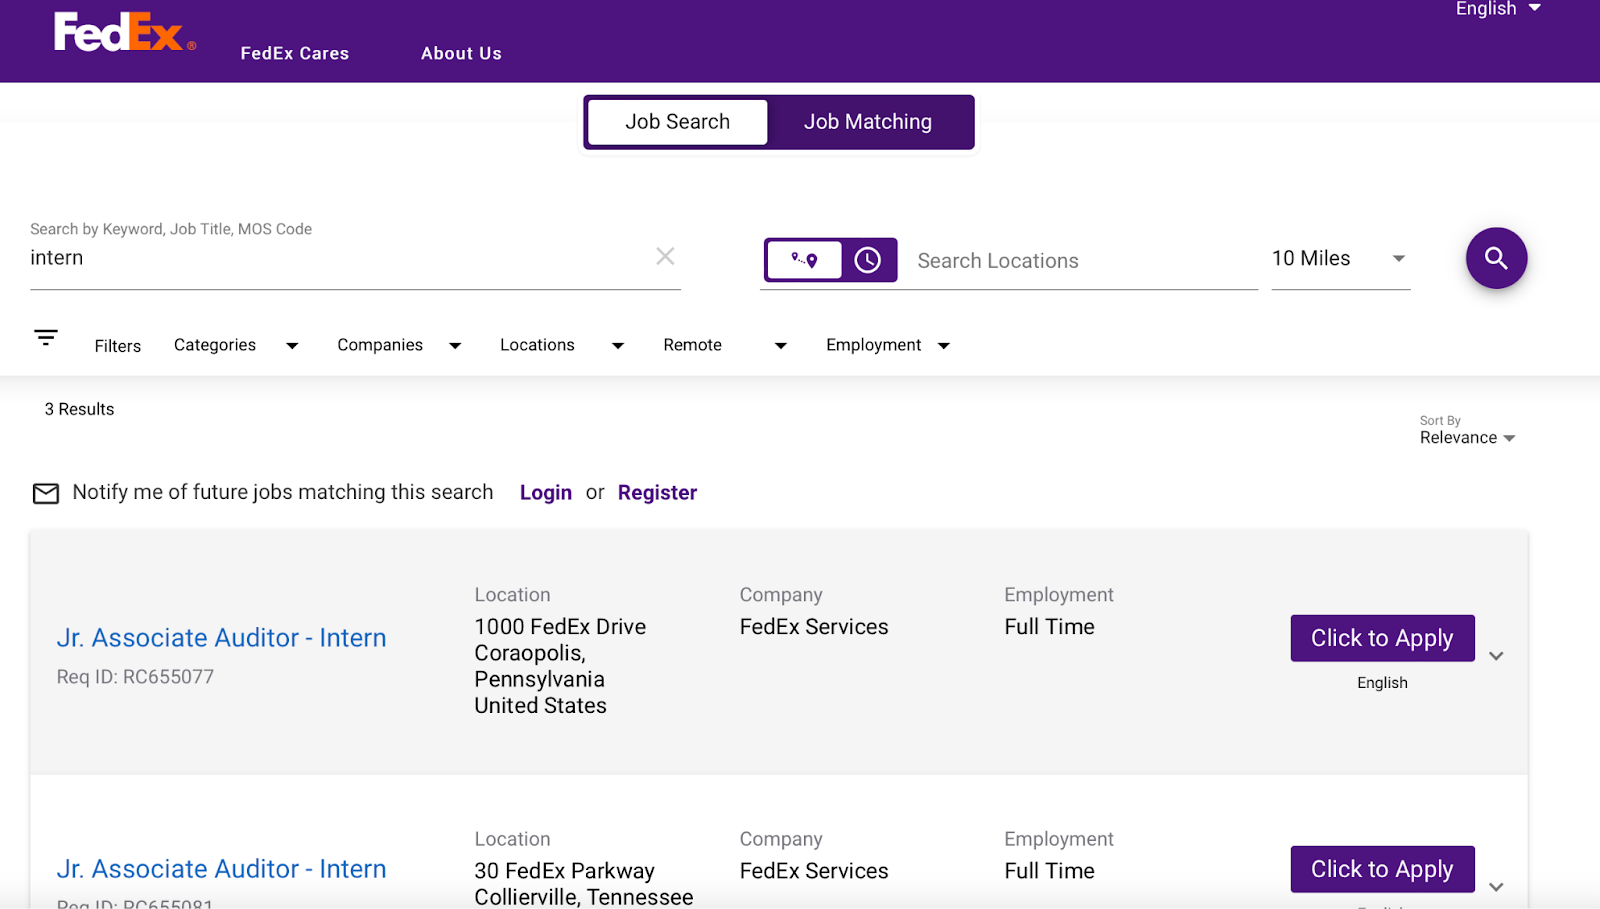Click the 1000 FedEx Drive address
The height and width of the screenshot is (909, 1600).
pos(560,627)
